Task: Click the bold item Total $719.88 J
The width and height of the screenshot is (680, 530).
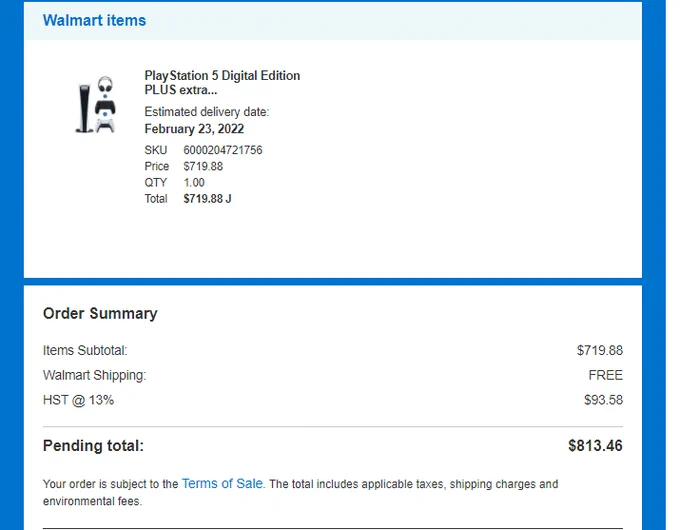Action: point(207,199)
